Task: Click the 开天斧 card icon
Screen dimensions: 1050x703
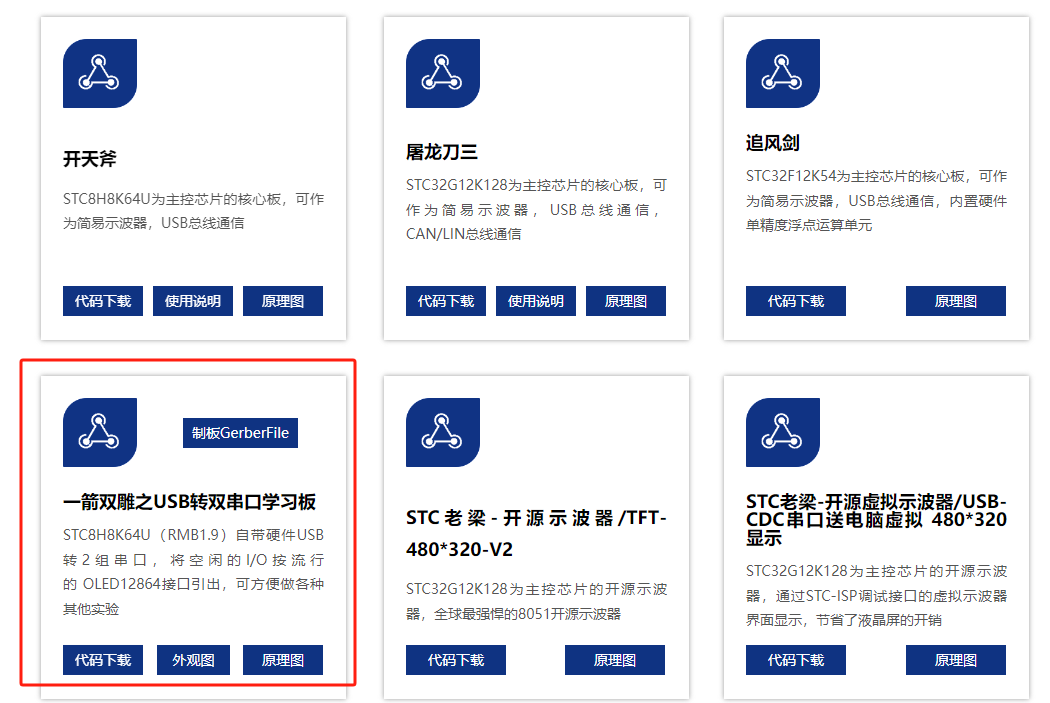Action: [100, 73]
